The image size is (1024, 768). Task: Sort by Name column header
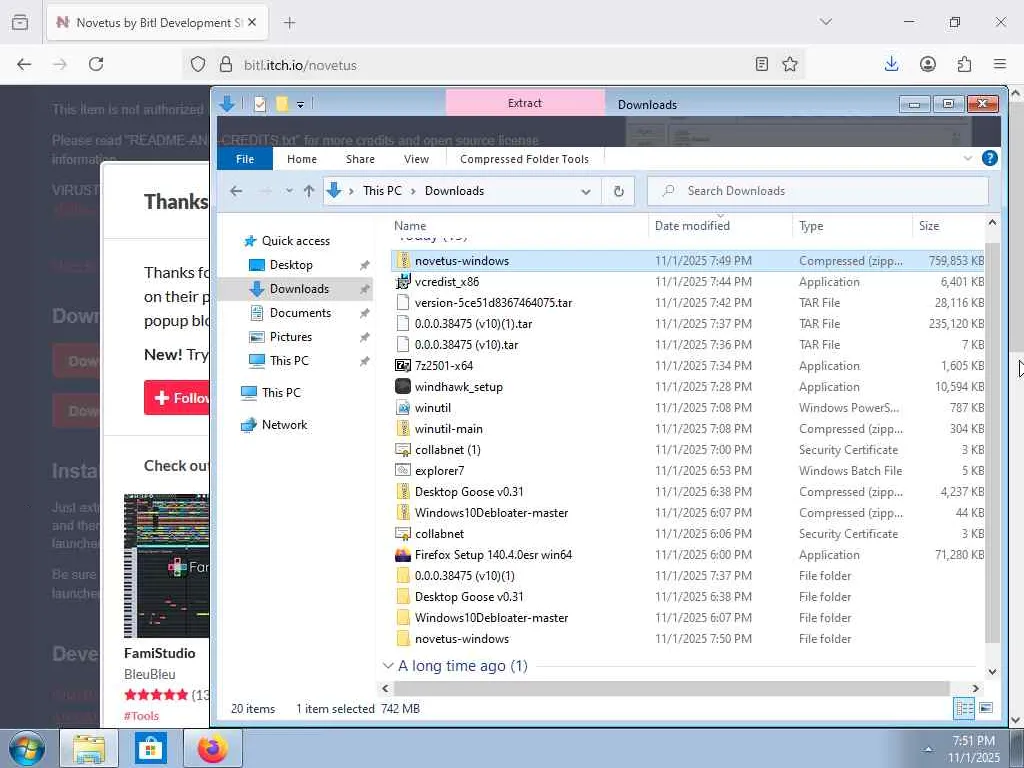click(410, 225)
